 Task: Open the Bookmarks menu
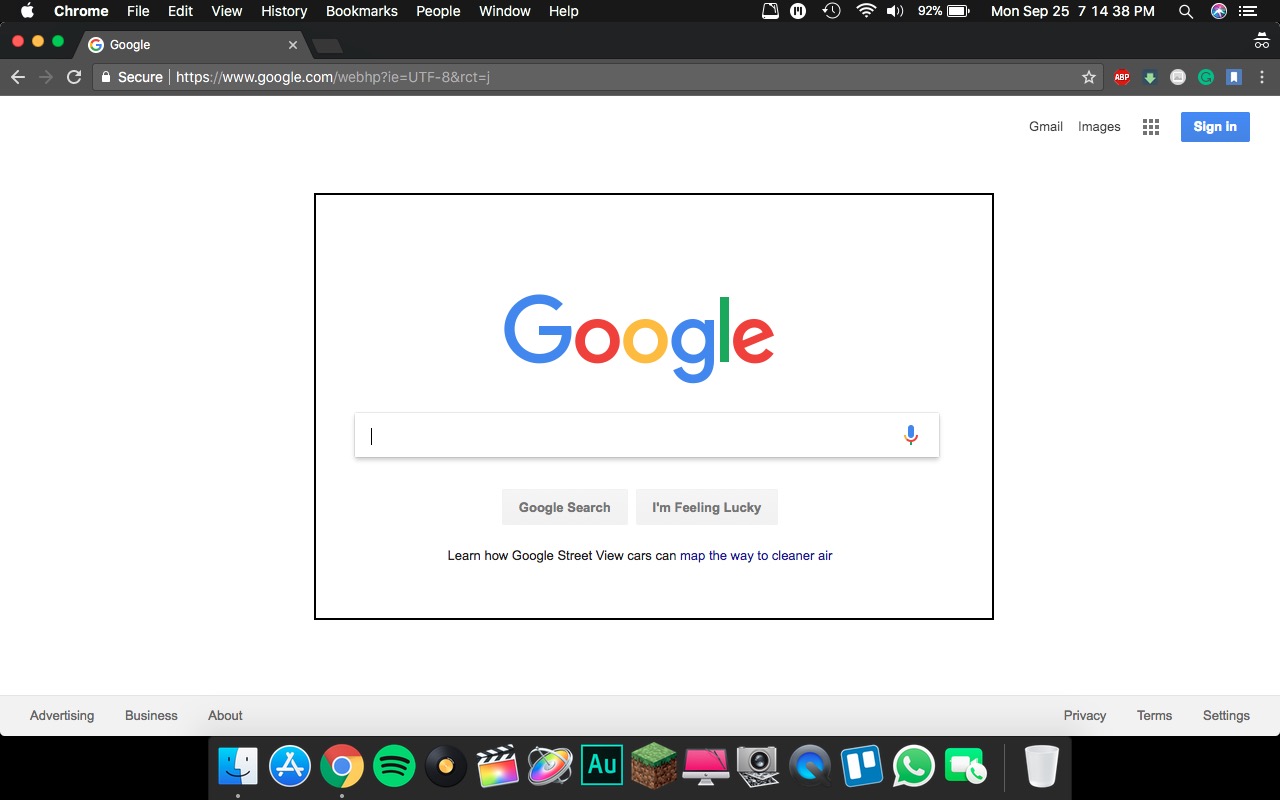[361, 11]
